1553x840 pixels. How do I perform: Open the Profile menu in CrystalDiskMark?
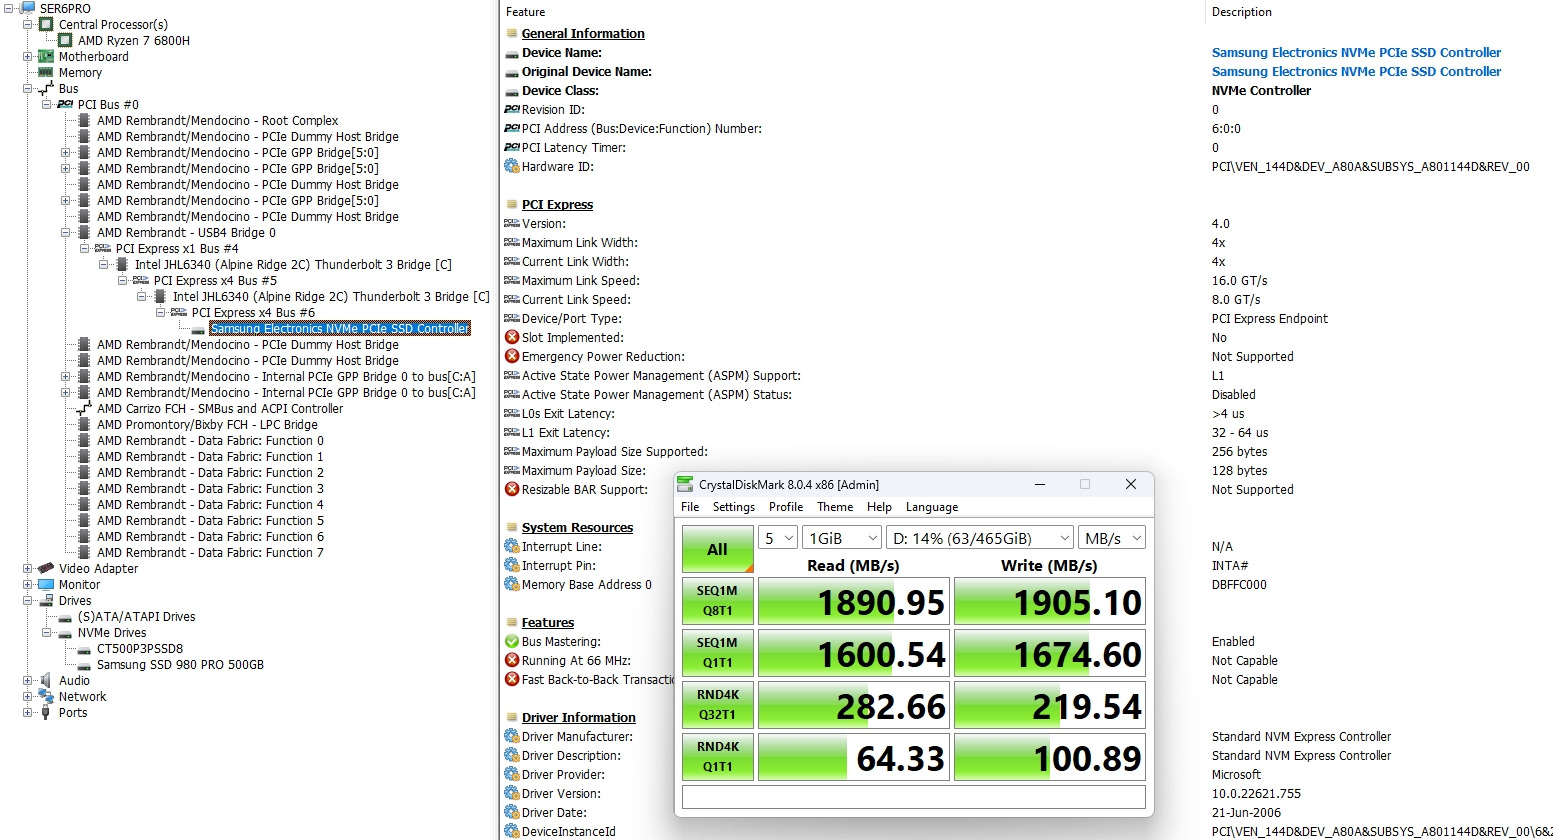786,507
